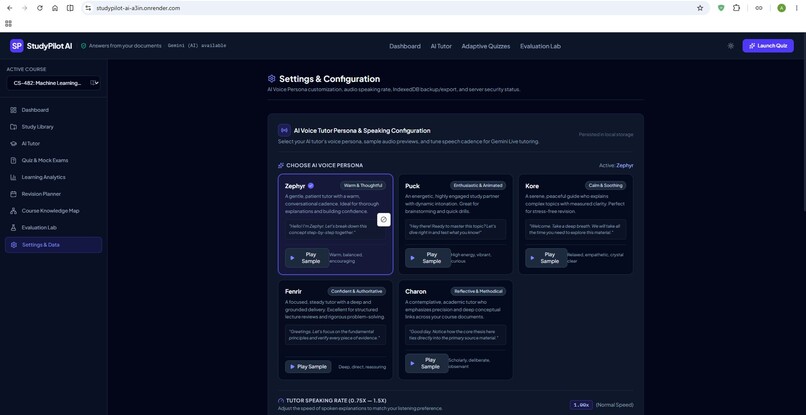This screenshot has width=806, height=415.
Task: Open the Chrome three-dot menu
Action: pos(796,8)
